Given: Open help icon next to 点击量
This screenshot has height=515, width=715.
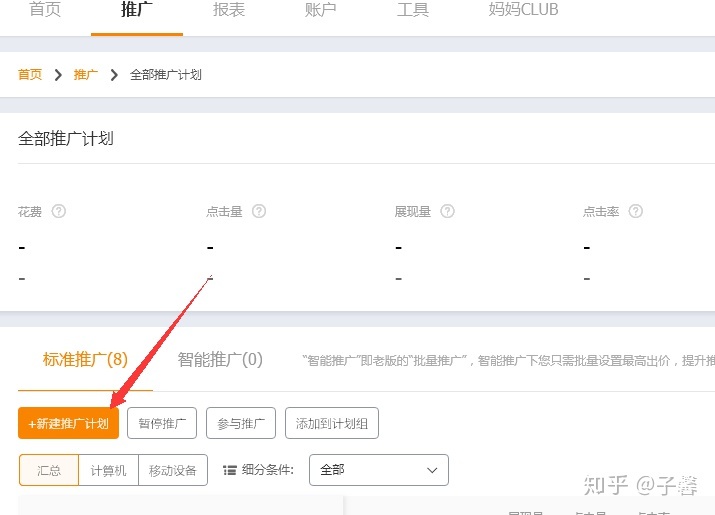Looking at the screenshot, I should (259, 211).
